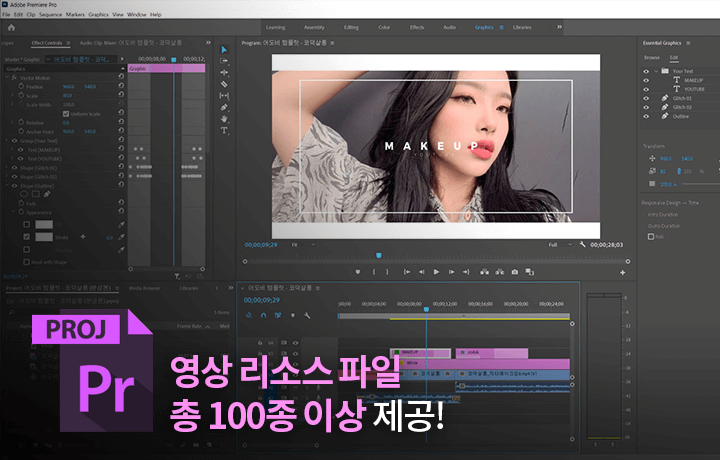Click the Stroke color swatch
The image size is (720, 460).
[x=44, y=237]
